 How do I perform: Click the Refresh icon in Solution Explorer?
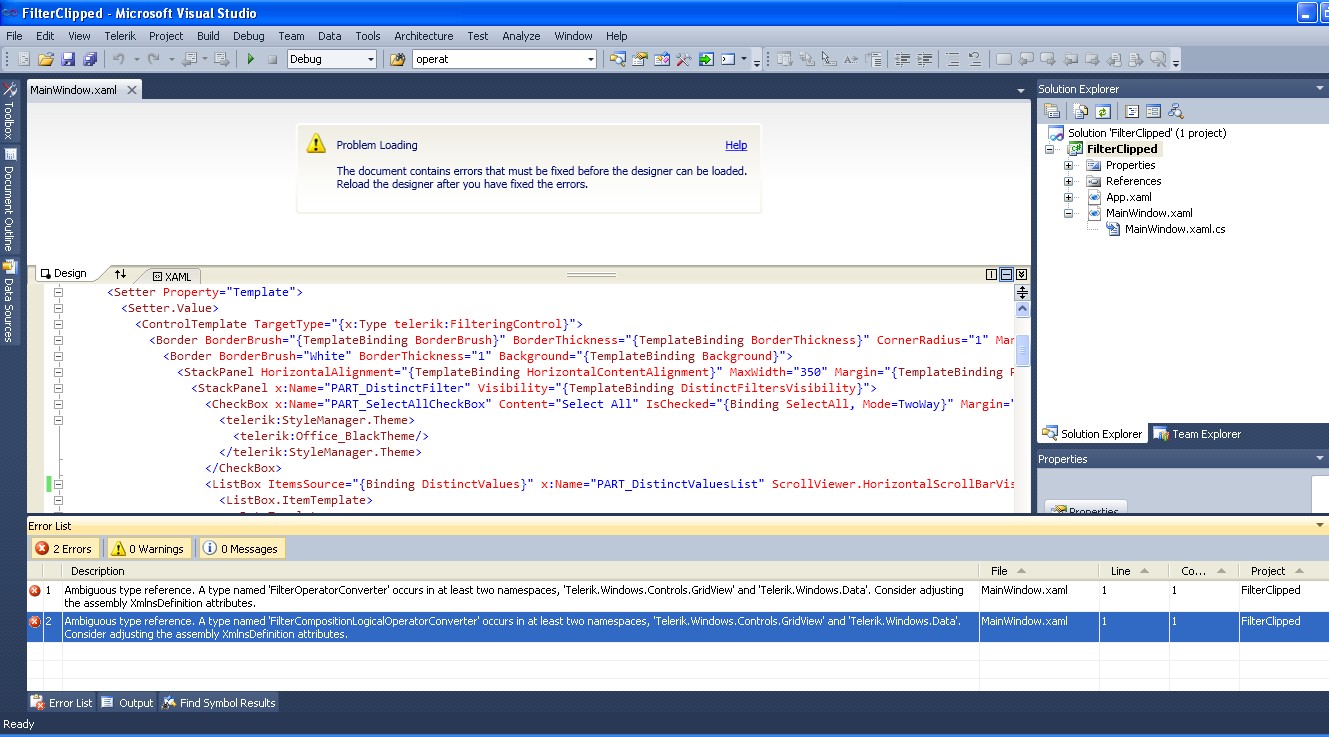[x=1102, y=111]
